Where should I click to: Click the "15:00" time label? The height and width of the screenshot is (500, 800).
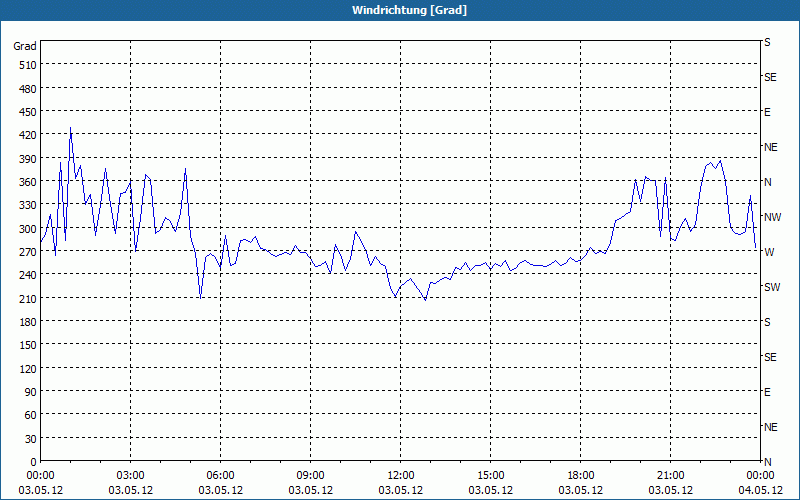click(x=491, y=476)
